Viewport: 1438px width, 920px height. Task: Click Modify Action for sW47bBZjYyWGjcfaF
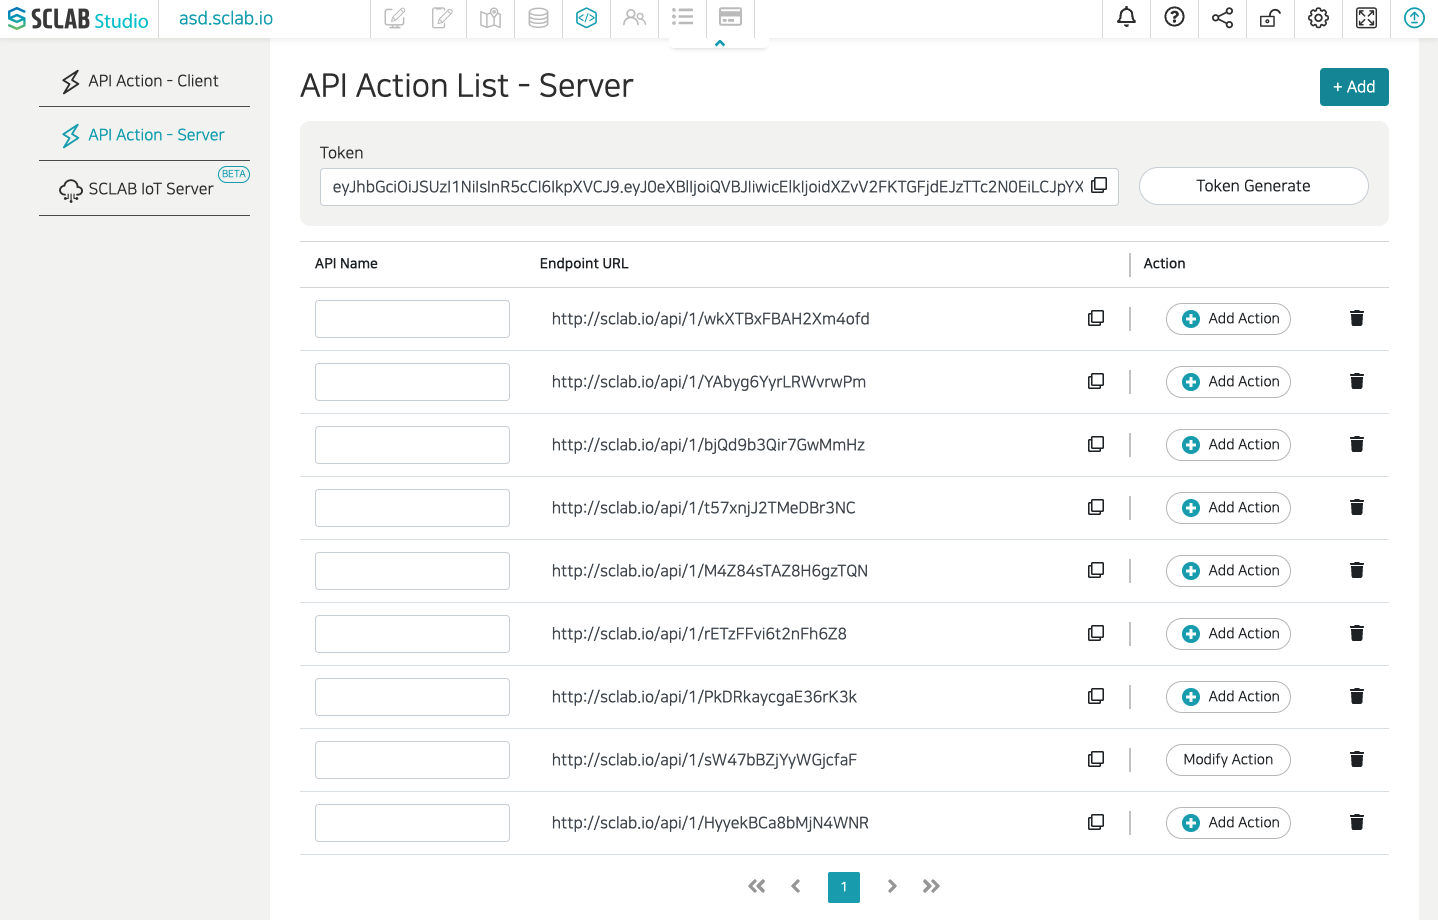1228,760
